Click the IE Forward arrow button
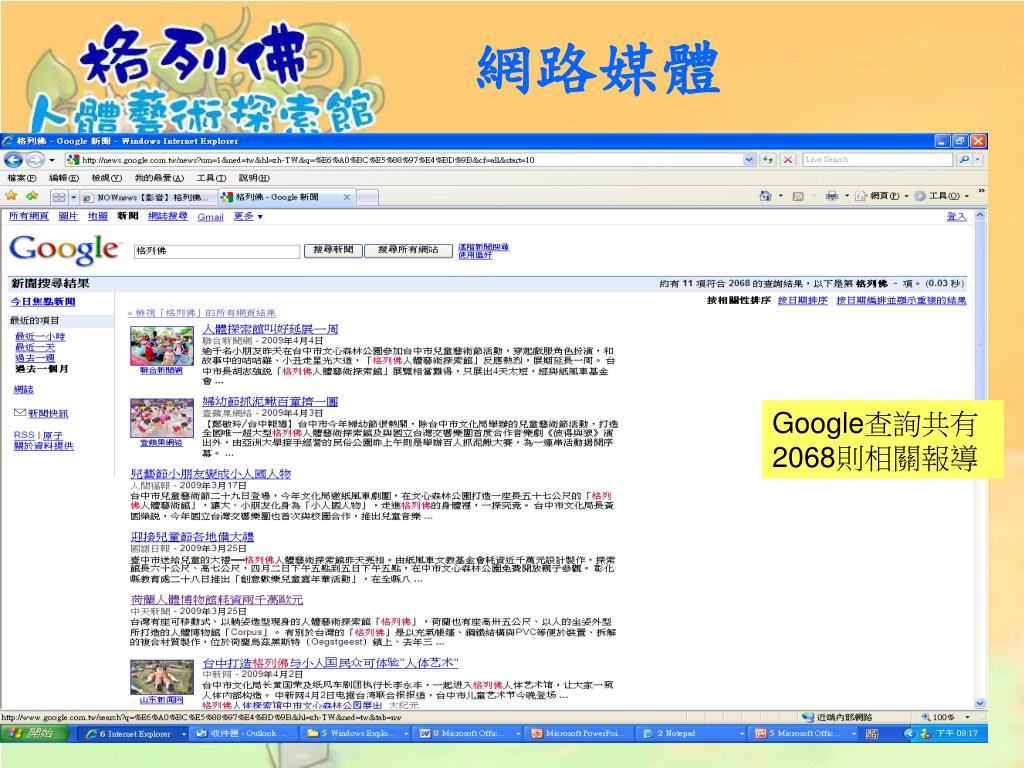This screenshot has width=1024, height=768. coord(35,159)
